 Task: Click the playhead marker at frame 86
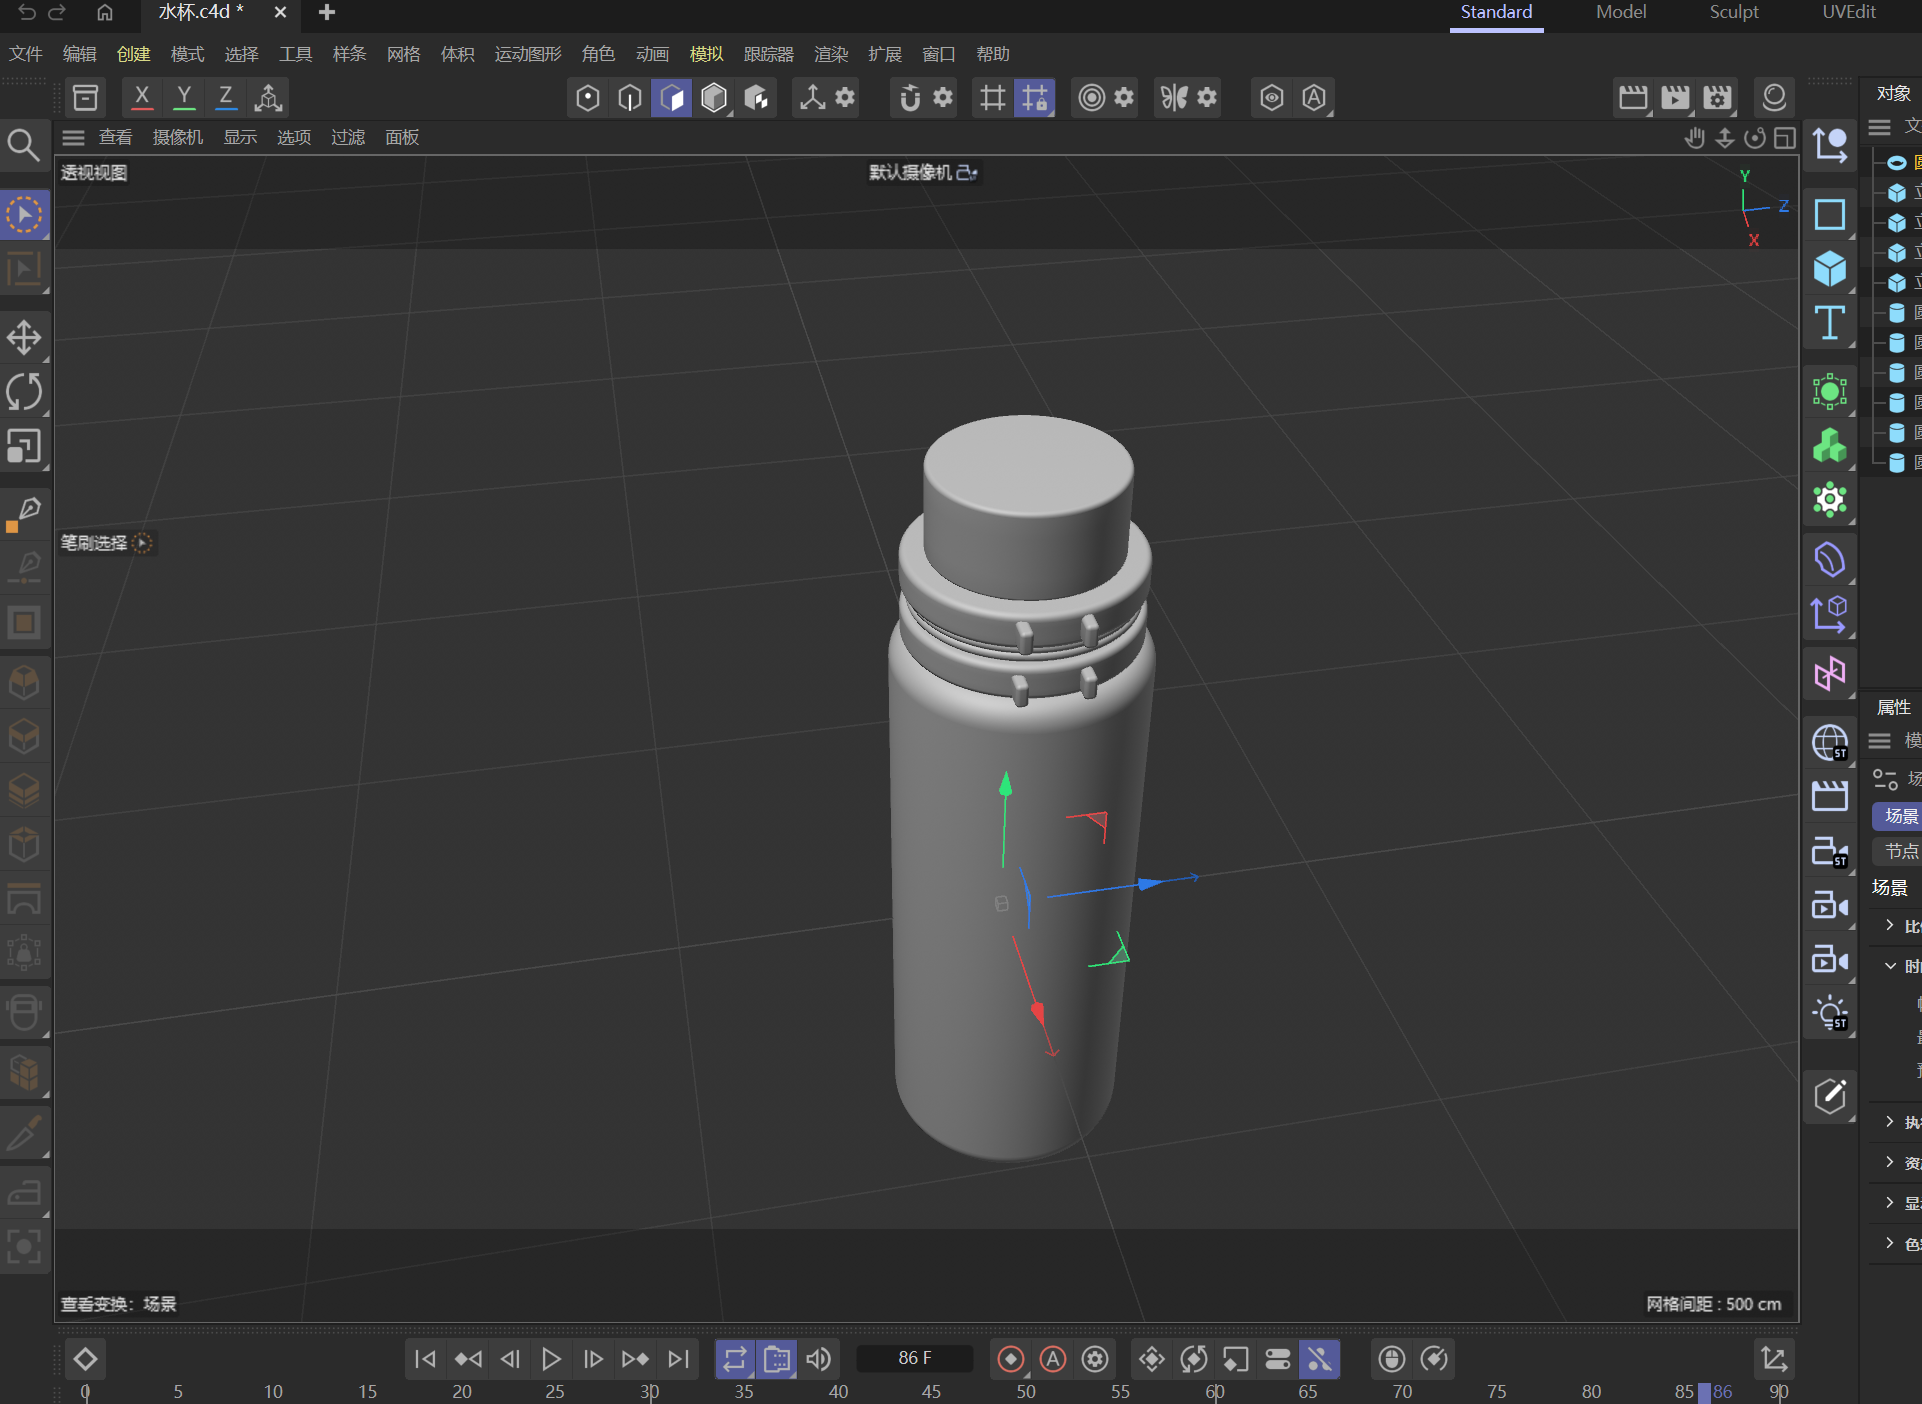(1704, 1392)
